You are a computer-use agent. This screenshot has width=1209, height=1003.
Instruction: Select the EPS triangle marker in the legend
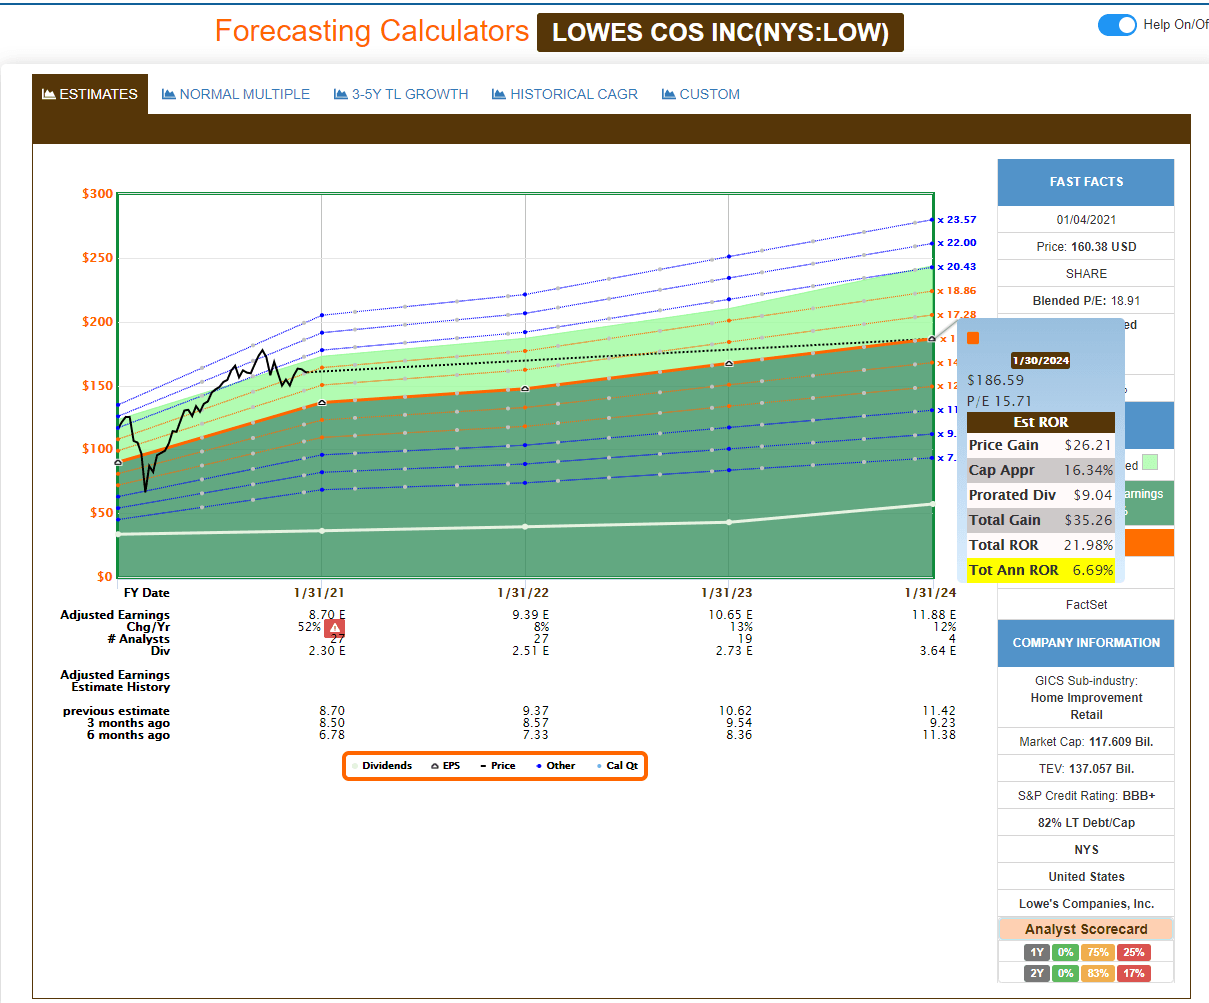pyautogui.click(x=434, y=765)
